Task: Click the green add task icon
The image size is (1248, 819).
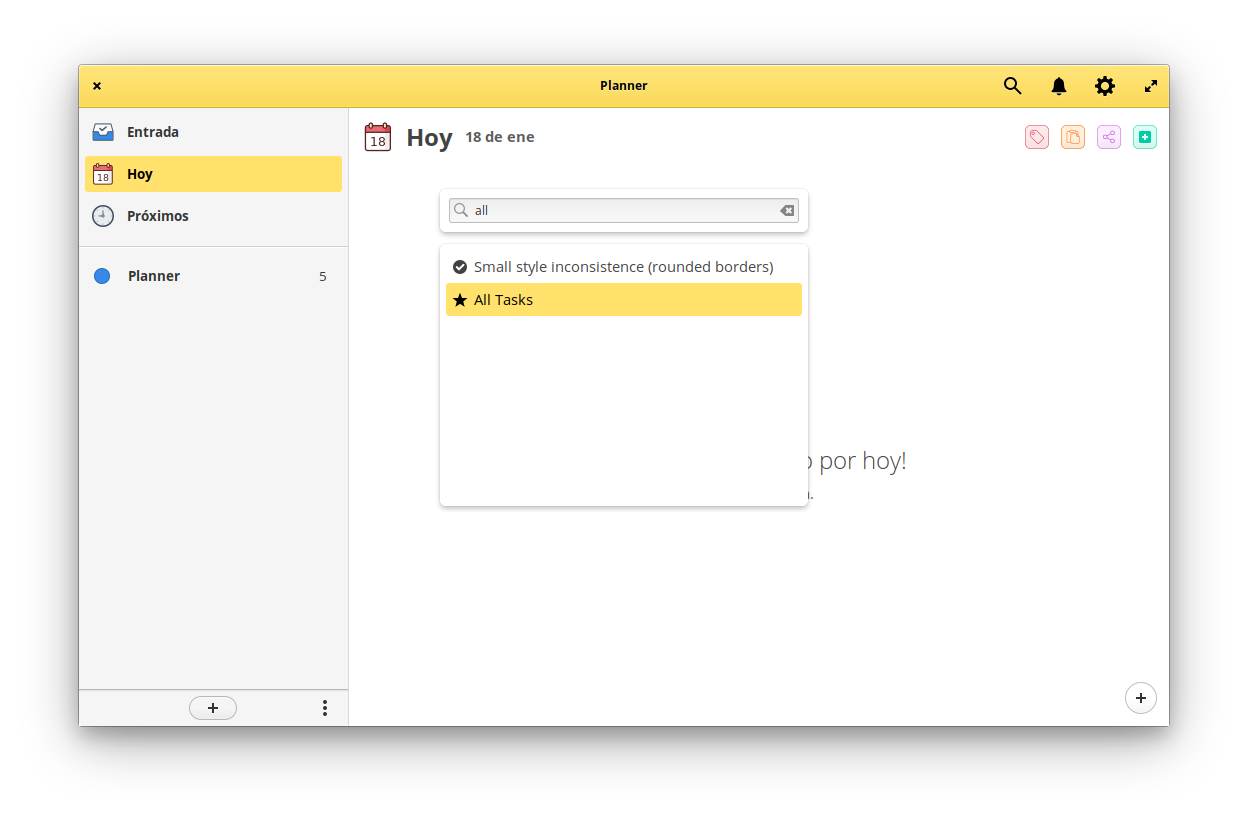Action: (1145, 137)
